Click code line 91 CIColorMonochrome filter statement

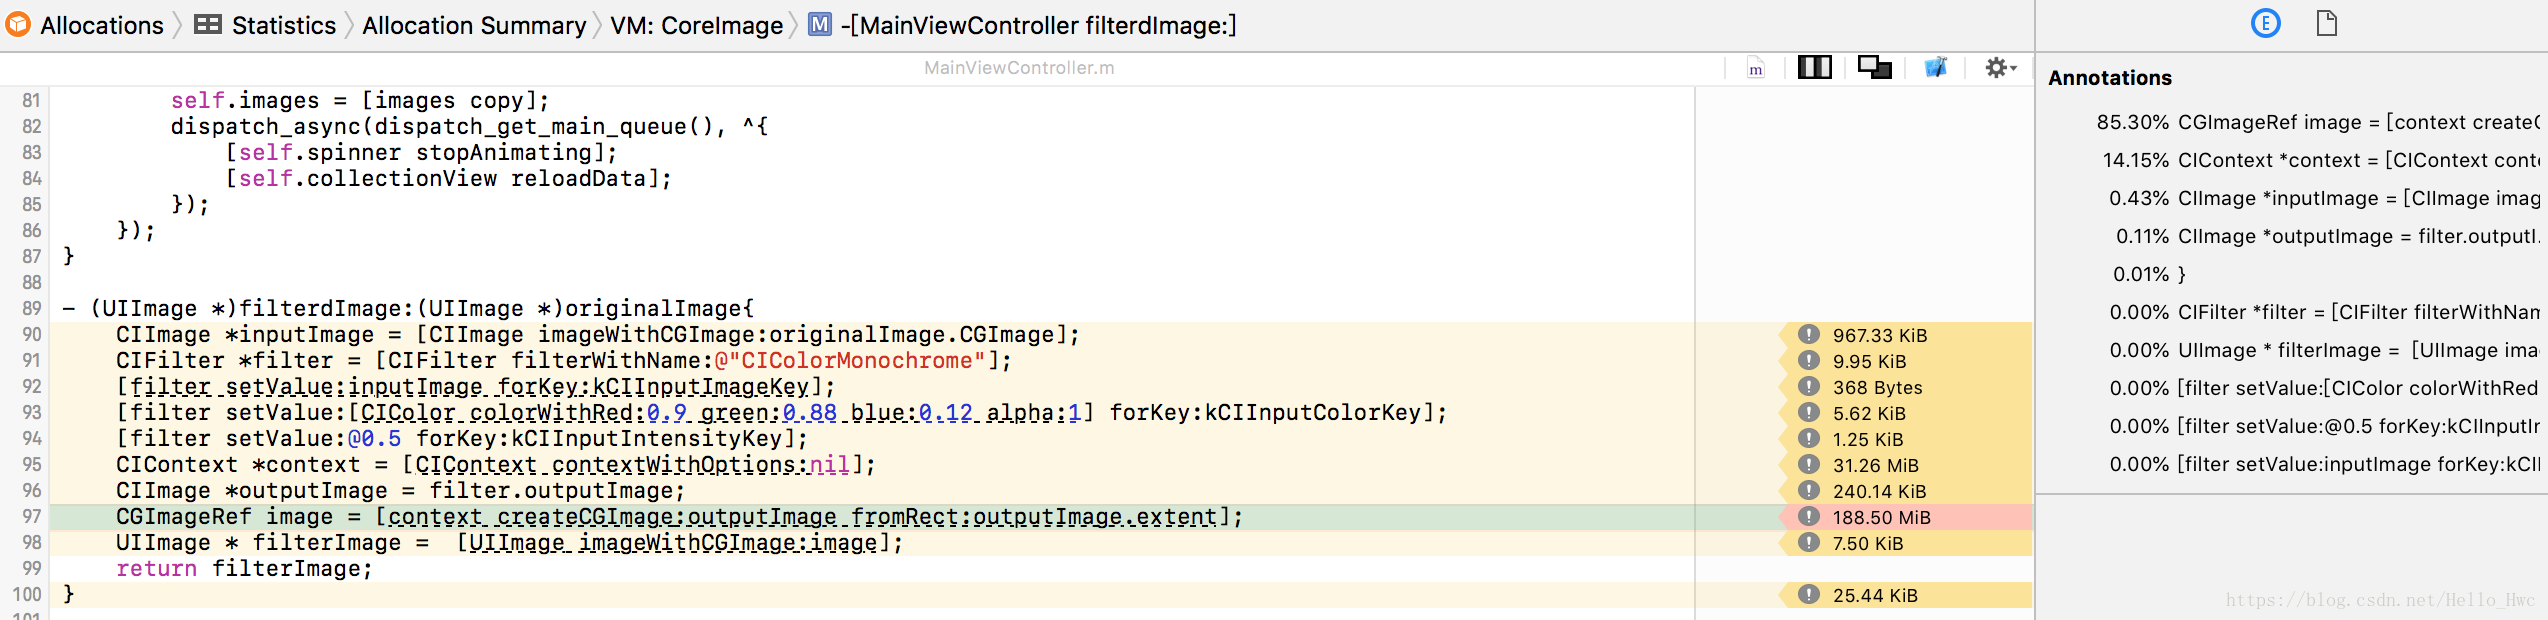pyautogui.click(x=563, y=361)
